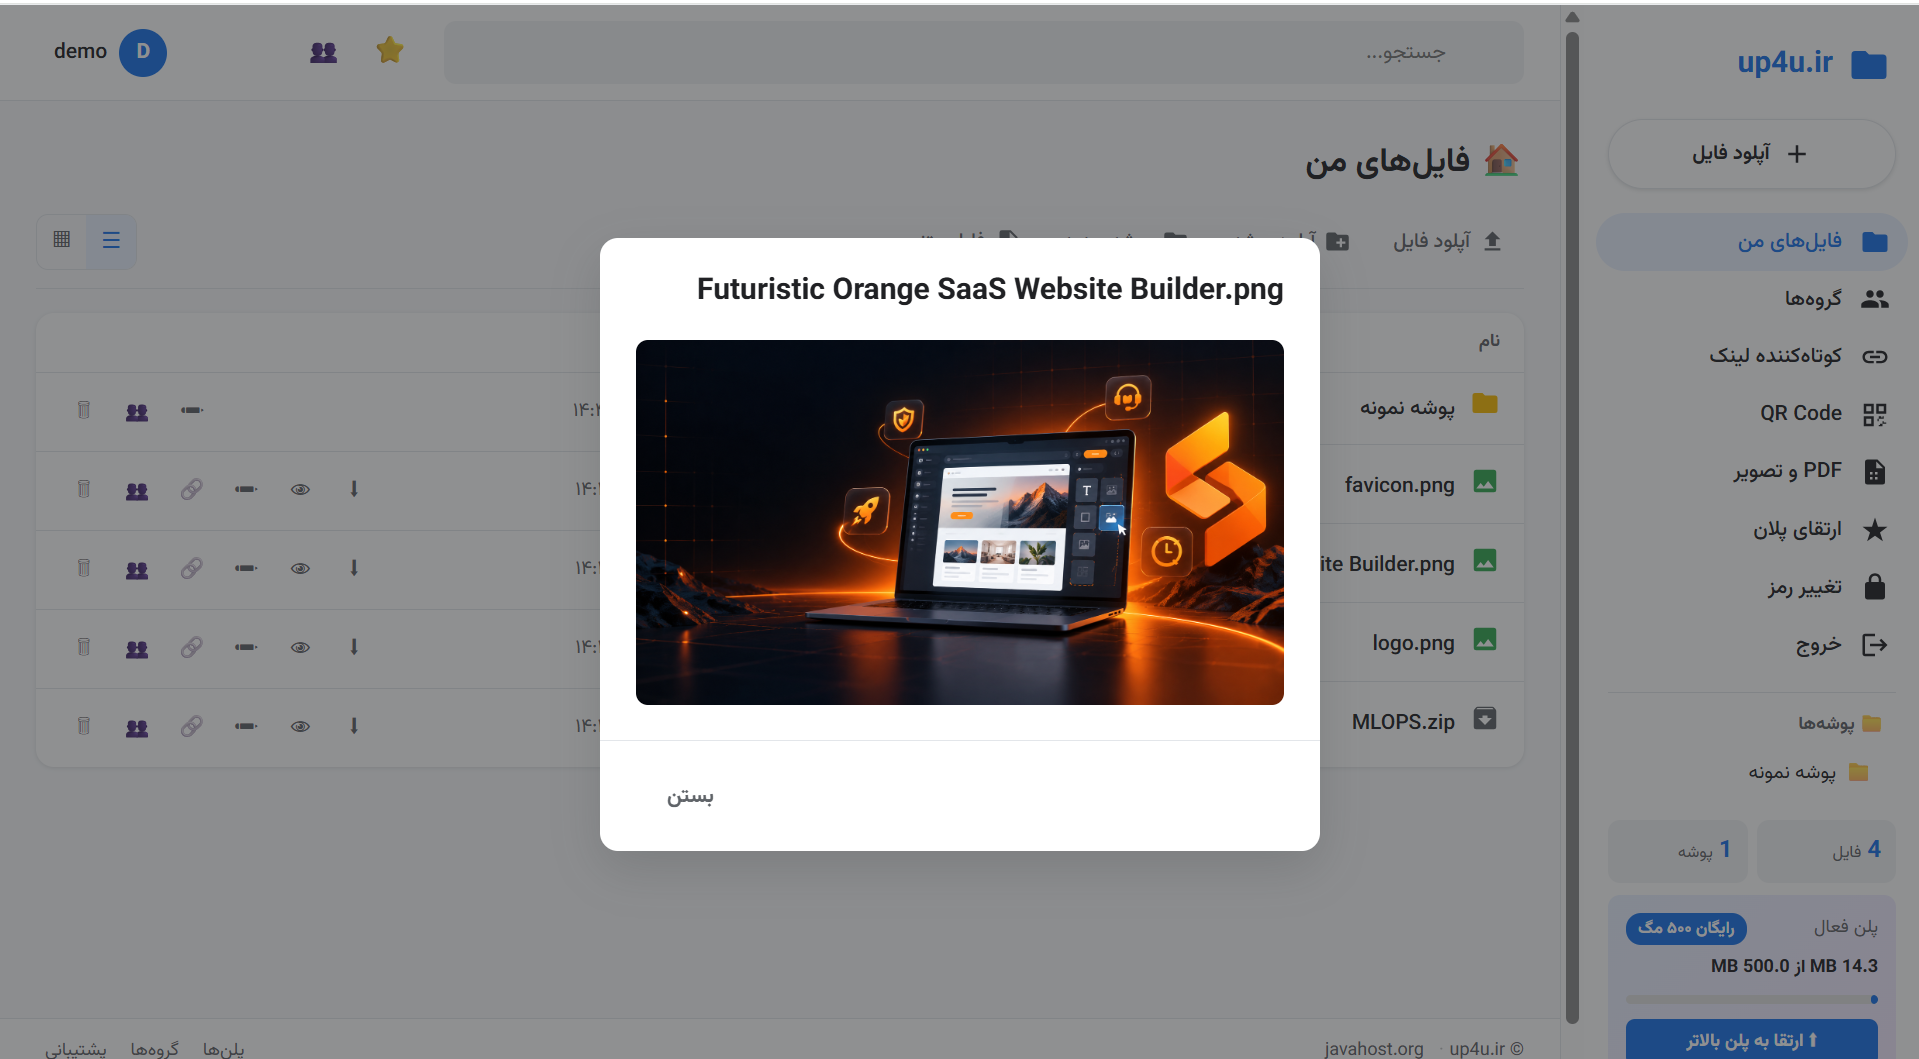Click the آپلود فایل sidebar upload button

pyautogui.click(x=1751, y=154)
